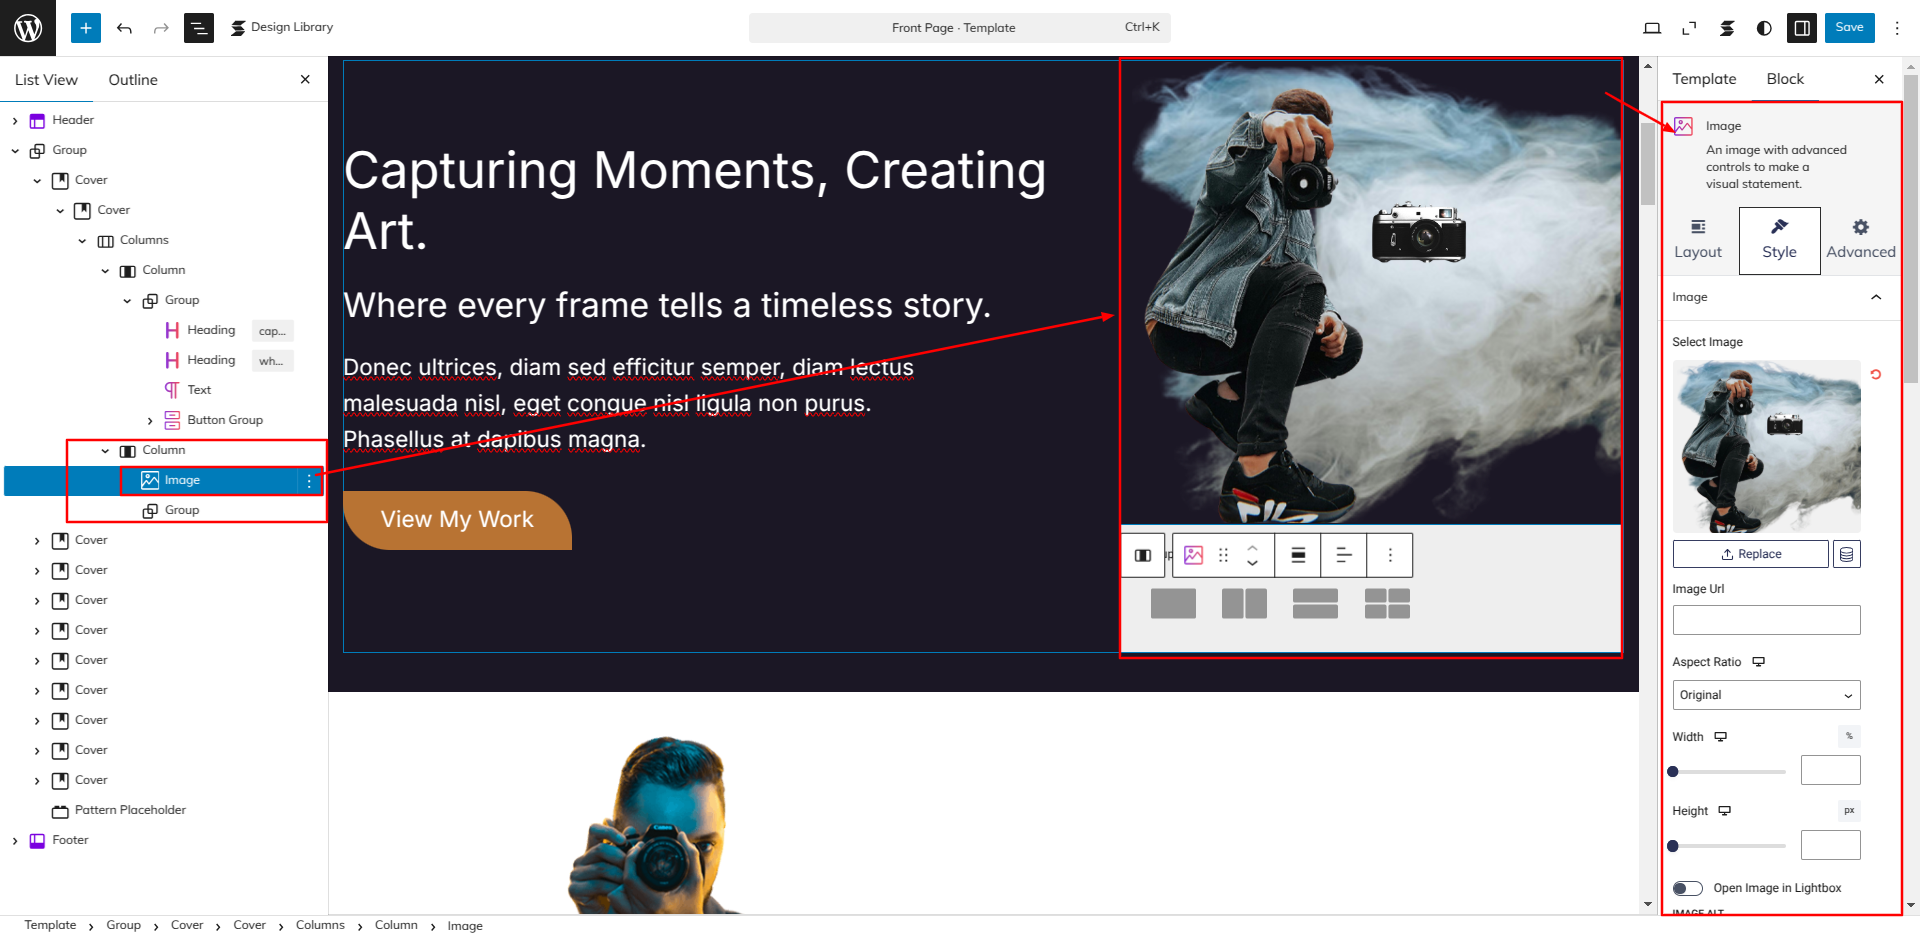Screen dimensions: 1920x938
Task: Click the Image Url input field
Action: point(1766,620)
